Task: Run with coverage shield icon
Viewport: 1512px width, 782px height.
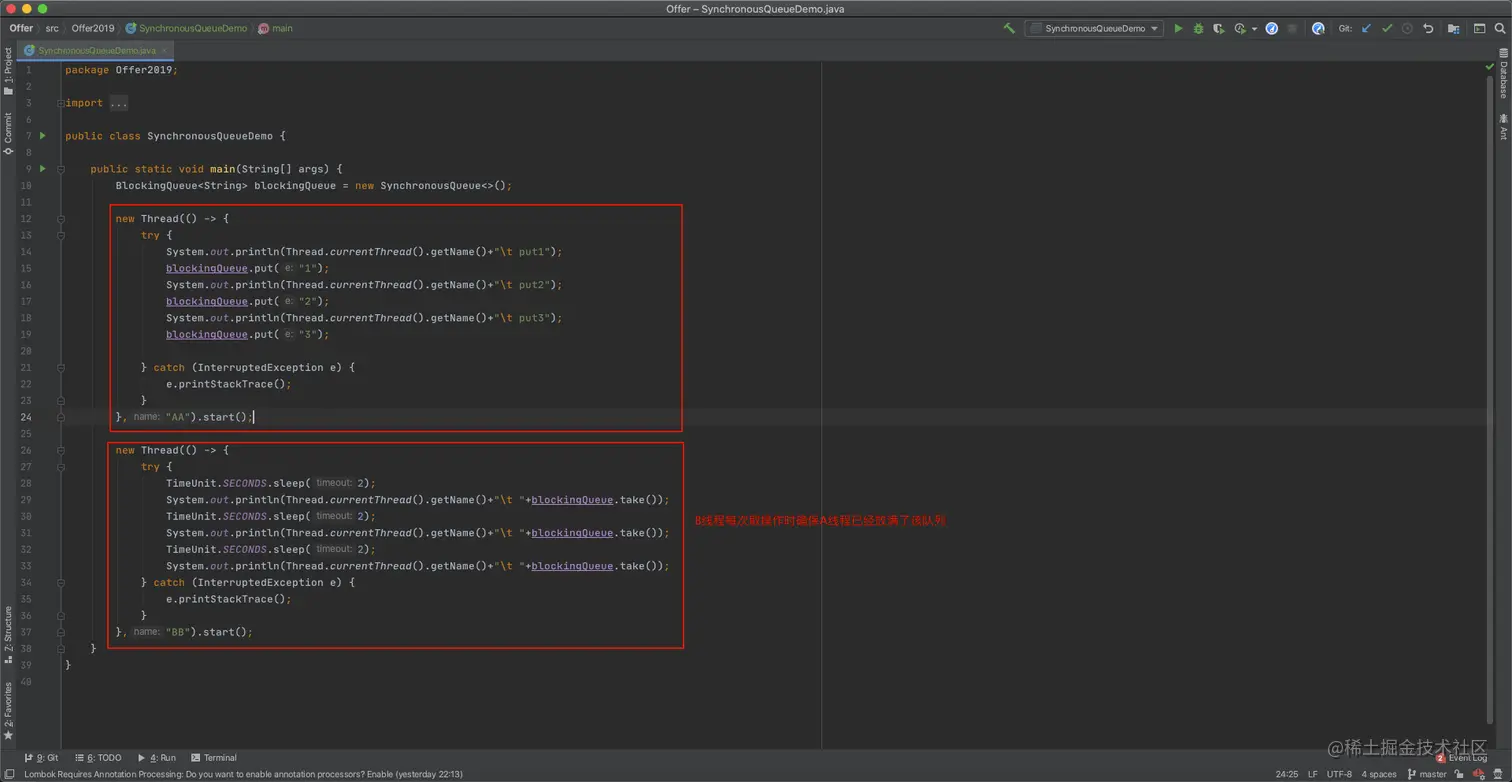Action: [1218, 29]
